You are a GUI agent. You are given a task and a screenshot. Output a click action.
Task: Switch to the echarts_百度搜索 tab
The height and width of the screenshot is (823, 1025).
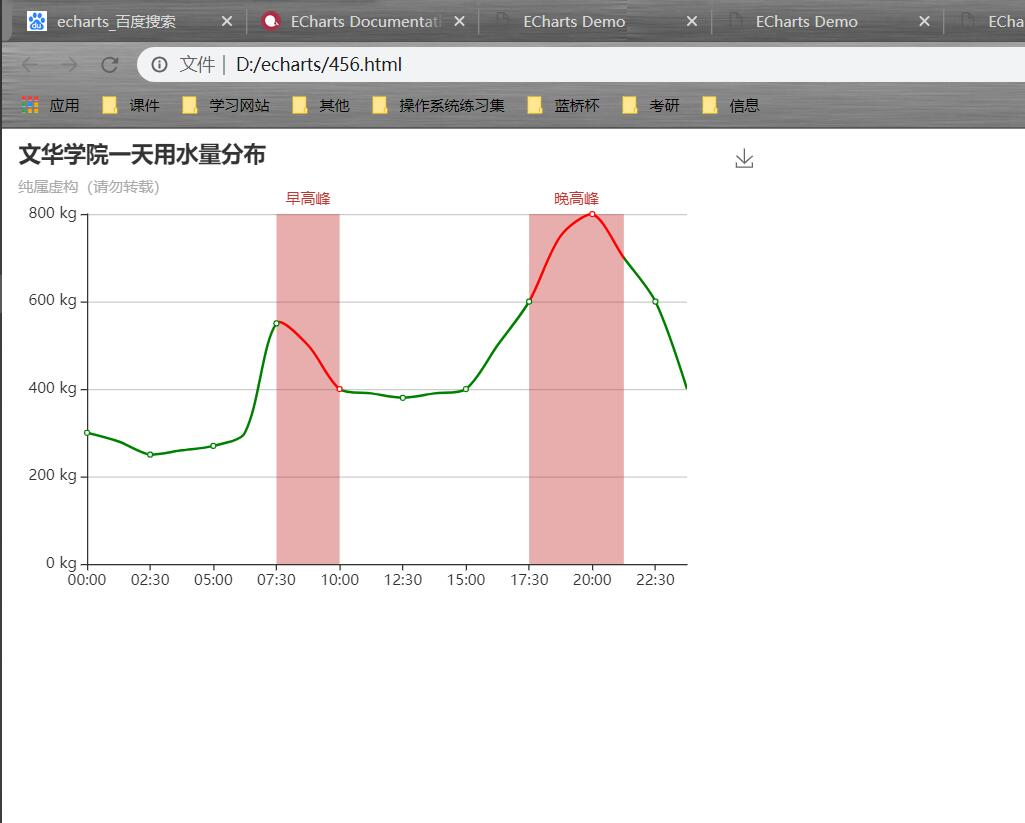click(x=129, y=22)
